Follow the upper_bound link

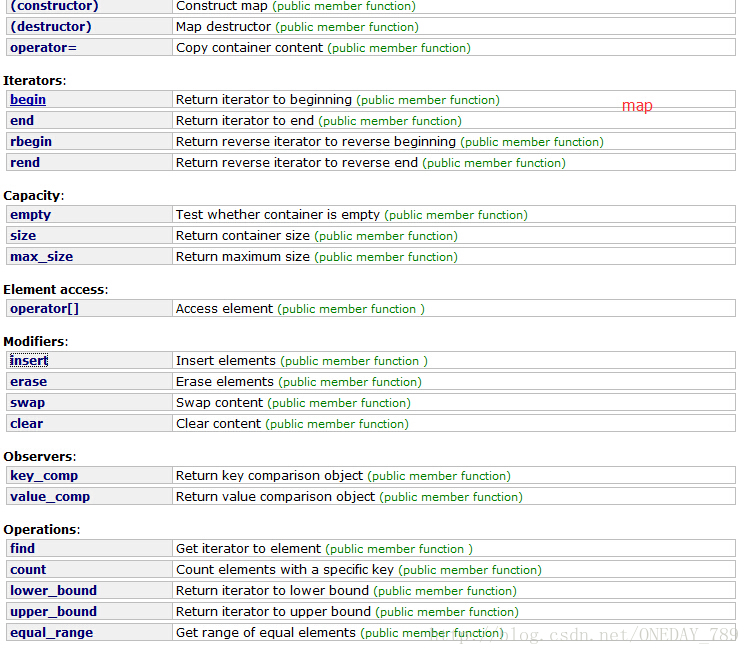point(54,611)
